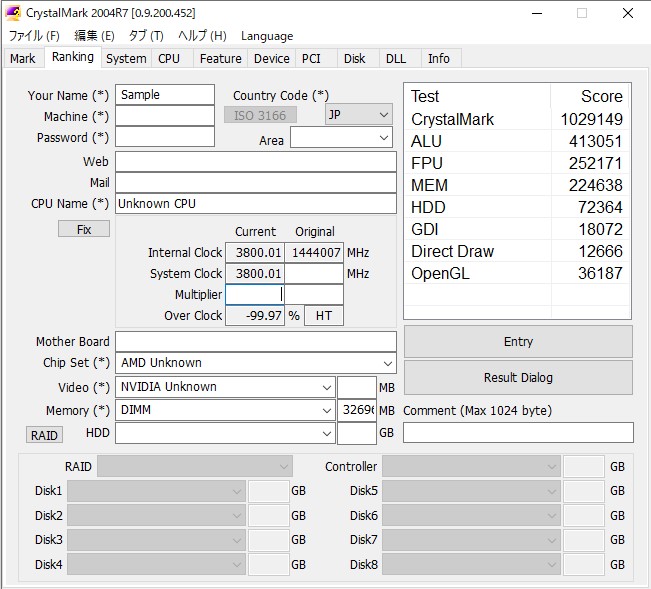Click the Memory size MB field
Image resolution: width=651 pixels, height=589 pixels.
(x=357, y=410)
